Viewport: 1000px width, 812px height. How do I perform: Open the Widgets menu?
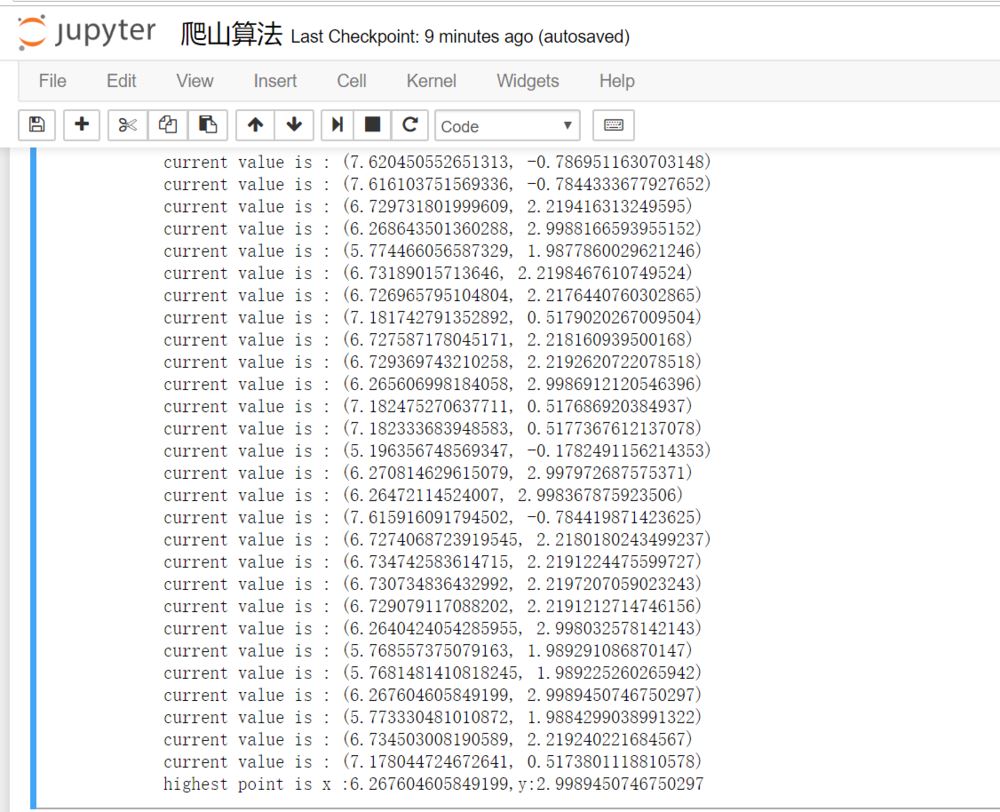click(x=527, y=81)
